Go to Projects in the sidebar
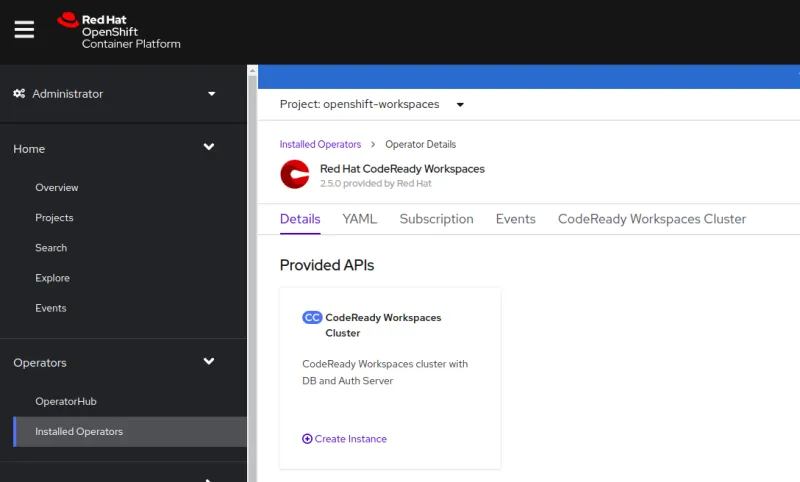Viewport: 800px width, 482px height. point(54,218)
